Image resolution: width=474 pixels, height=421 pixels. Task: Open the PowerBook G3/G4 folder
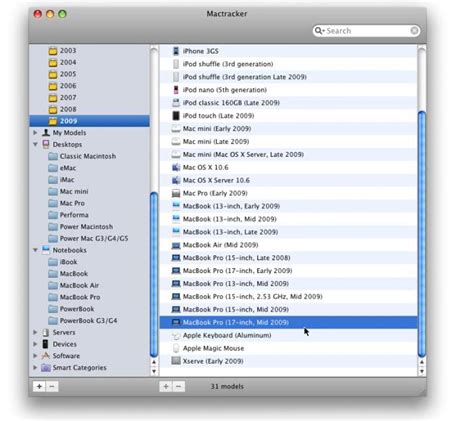(83, 321)
